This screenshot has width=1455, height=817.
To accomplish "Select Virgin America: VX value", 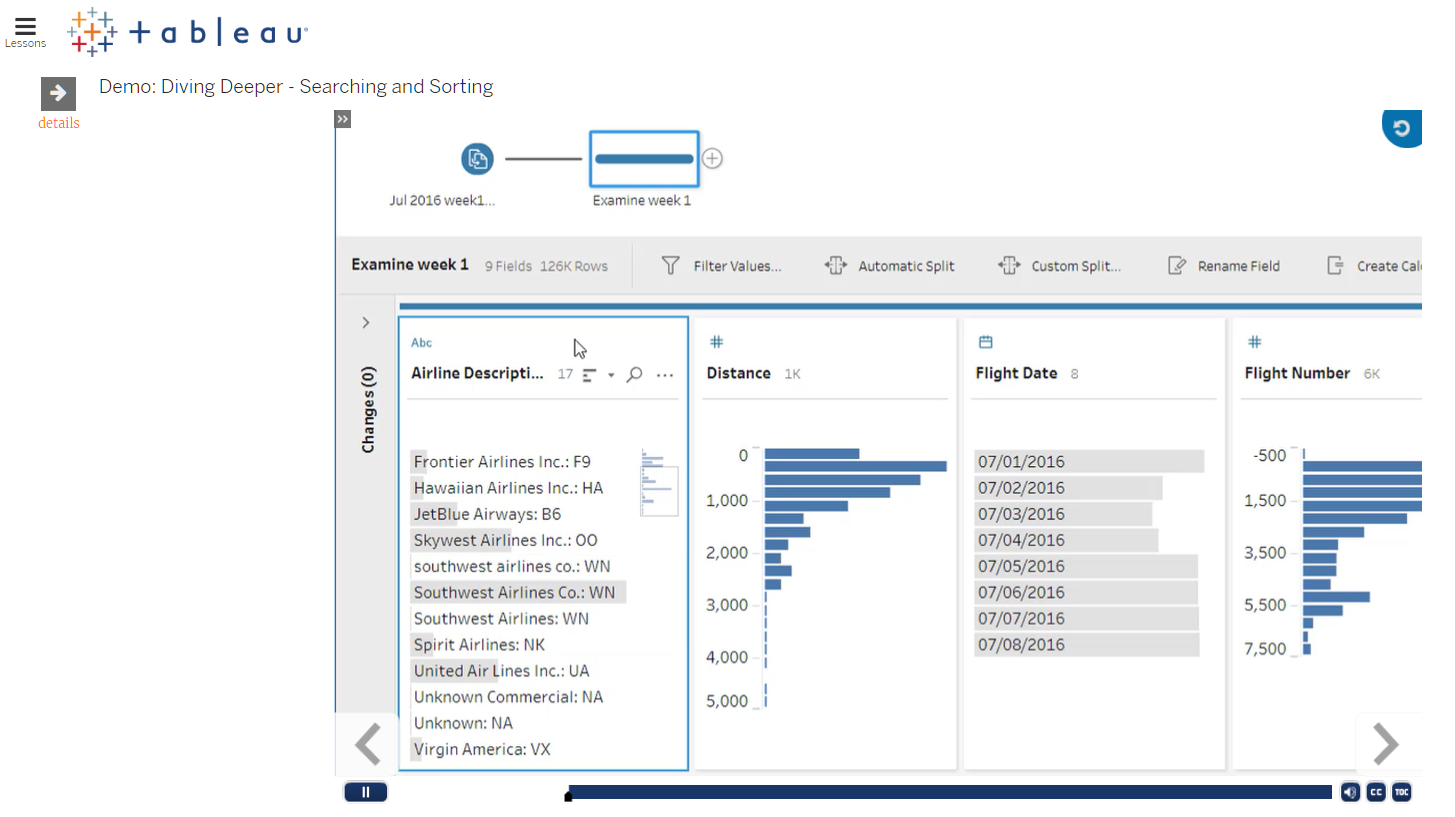I will coord(482,748).
